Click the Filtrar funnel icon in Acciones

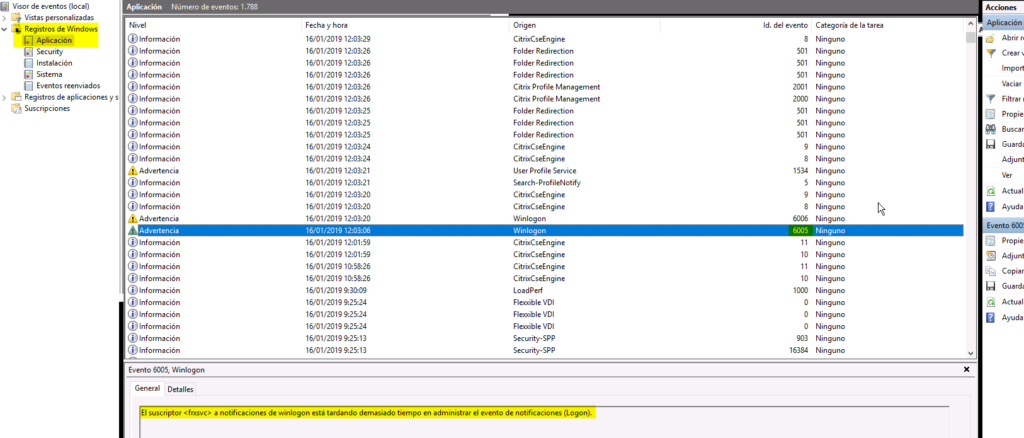pos(990,99)
